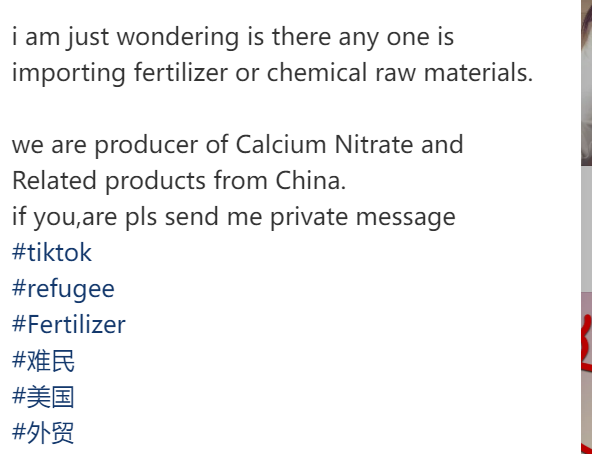Open the #难民 hashtag link
Image resolution: width=592 pixels, height=454 pixels.
click(x=43, y=361)
